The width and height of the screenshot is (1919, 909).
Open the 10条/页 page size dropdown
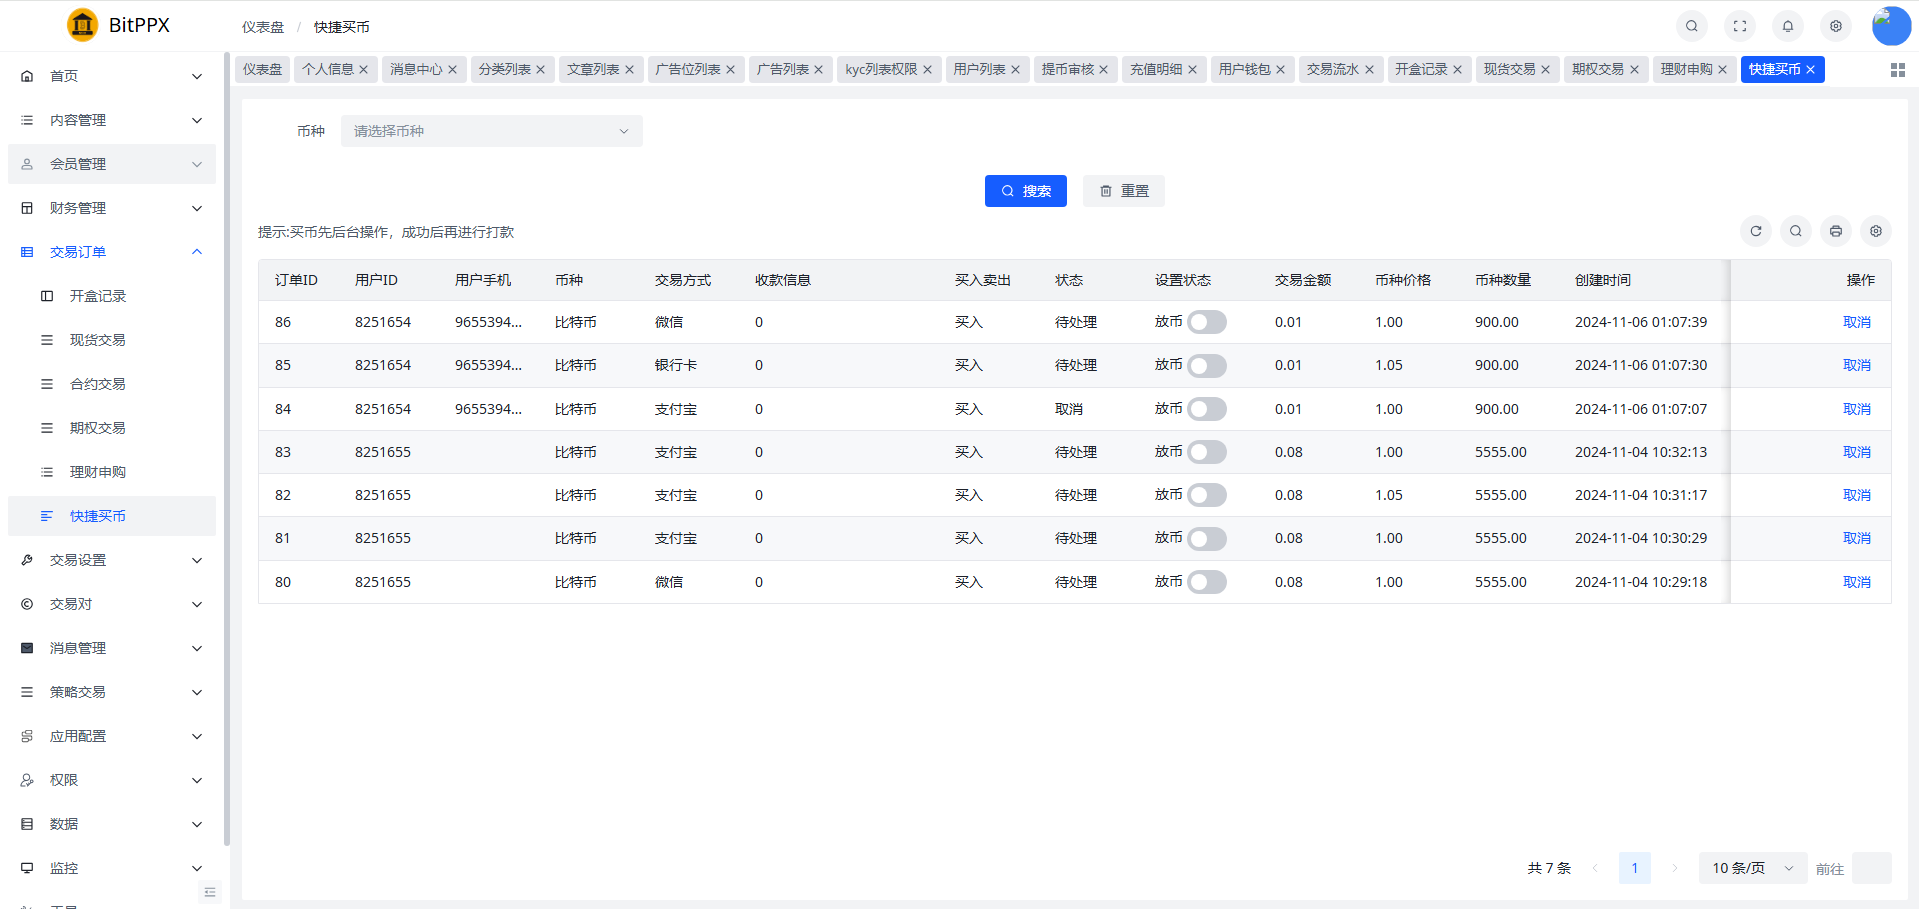pyautogui.click(x=1752, y=868)
